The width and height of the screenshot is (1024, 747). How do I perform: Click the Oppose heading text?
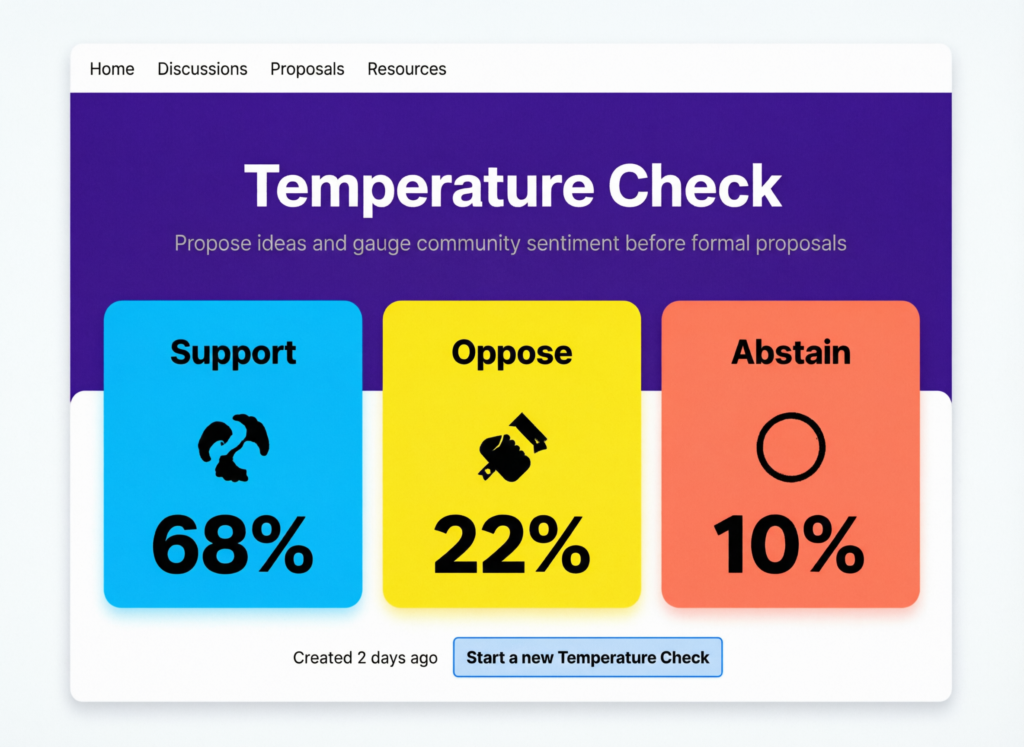[x=511, y=352]
